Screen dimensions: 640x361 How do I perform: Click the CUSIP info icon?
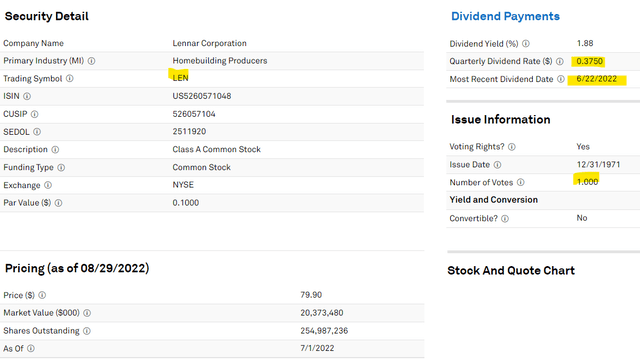pyautogui.click(x=35, y=114)
